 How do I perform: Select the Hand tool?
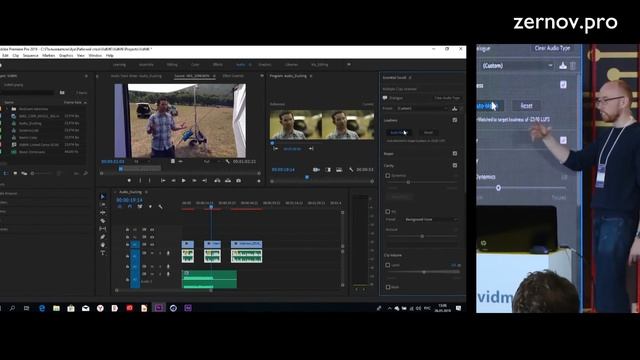click(x=102, y=245)
